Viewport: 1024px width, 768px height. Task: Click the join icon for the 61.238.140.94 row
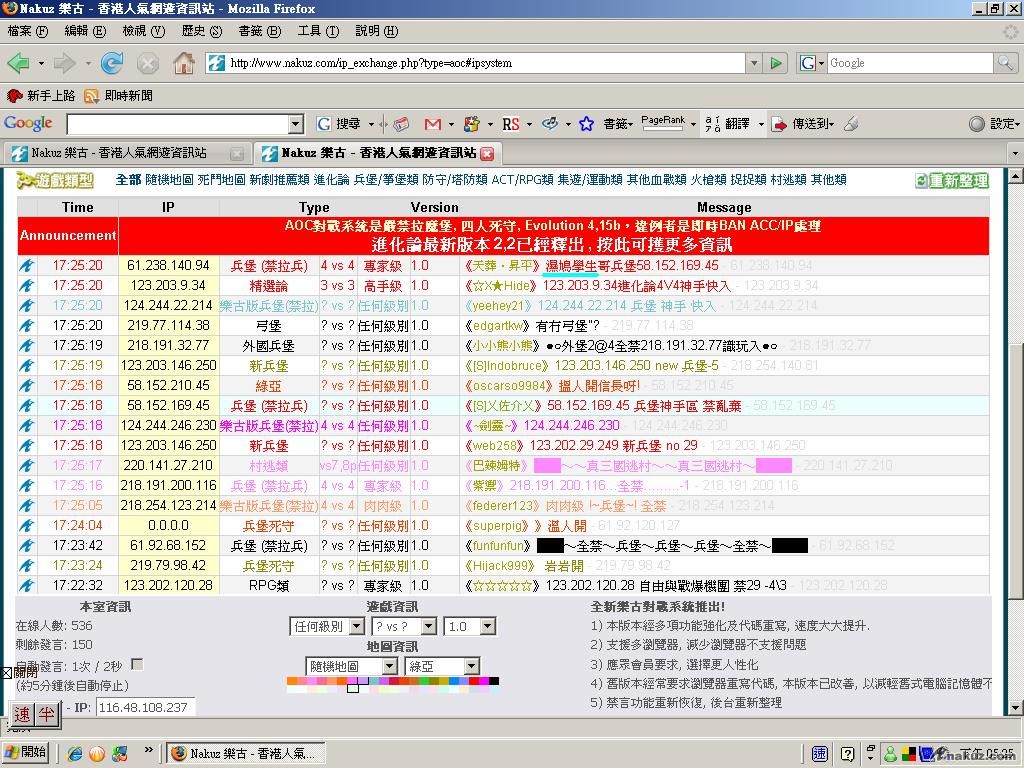point(28,266)
